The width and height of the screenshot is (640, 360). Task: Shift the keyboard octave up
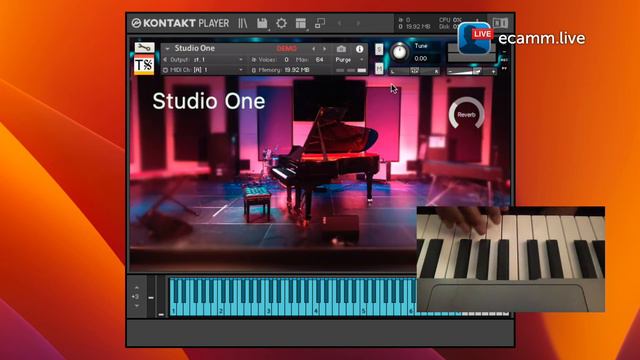tap(136, 288)
